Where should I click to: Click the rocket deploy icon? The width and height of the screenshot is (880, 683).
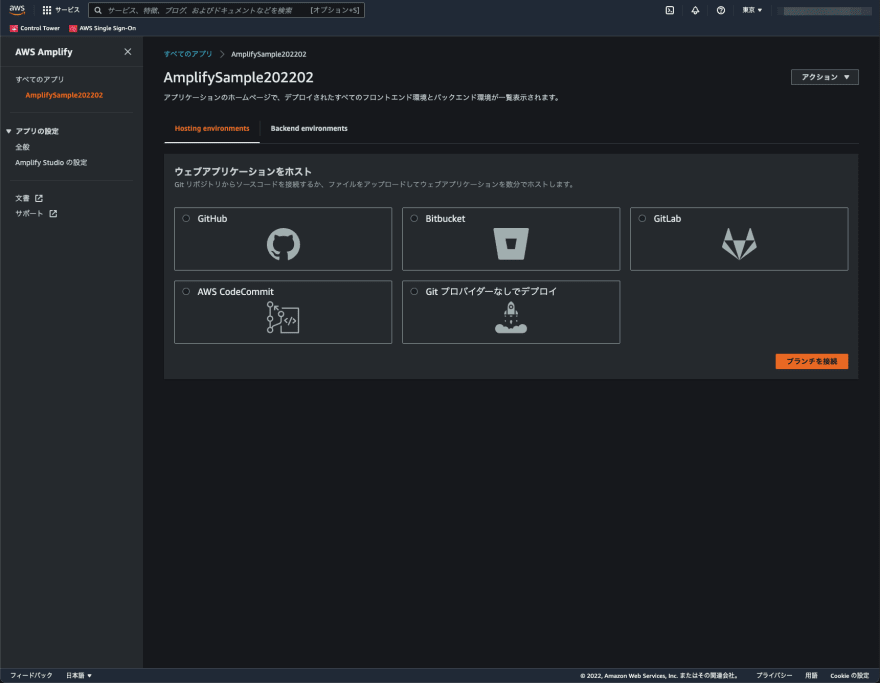click(511, 317)
